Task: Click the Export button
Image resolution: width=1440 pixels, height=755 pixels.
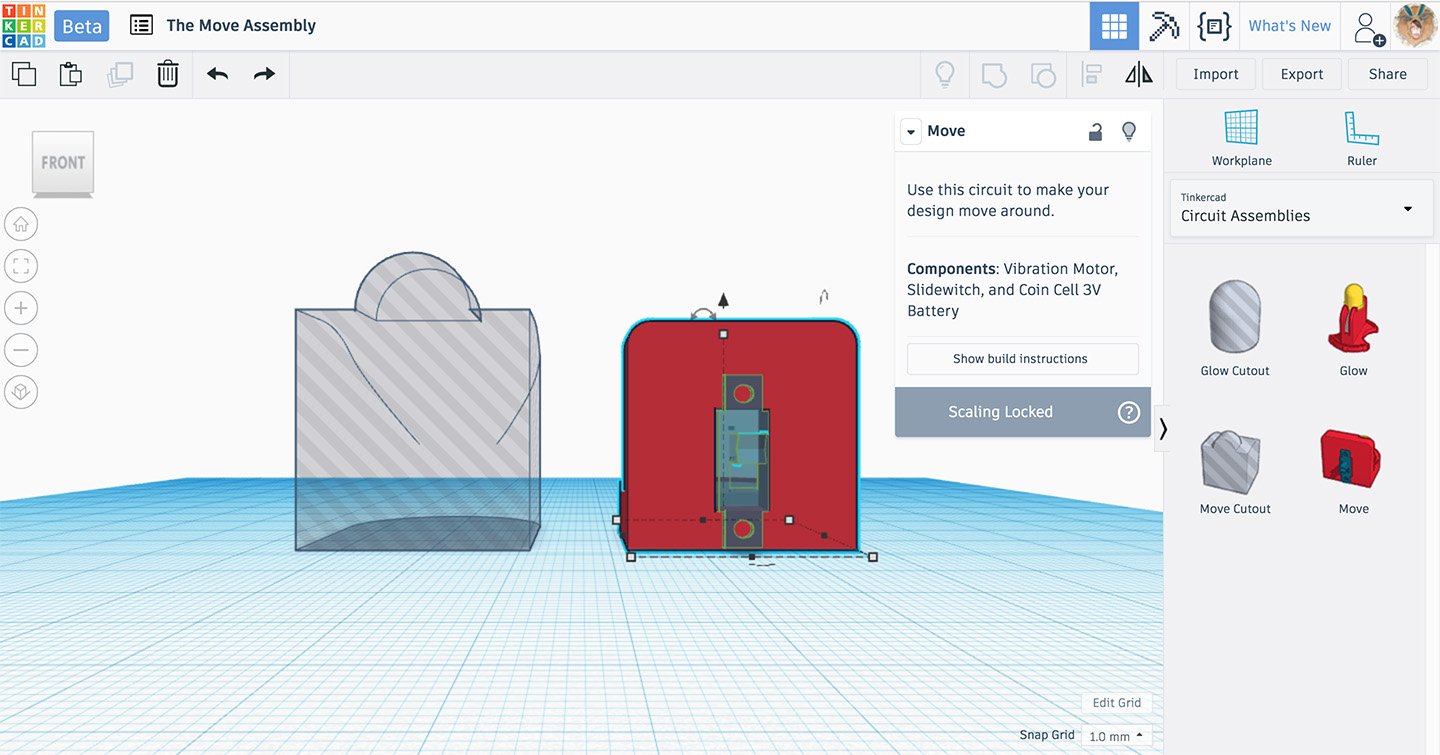Action: pyautogui.click(x=1301, y=74)
